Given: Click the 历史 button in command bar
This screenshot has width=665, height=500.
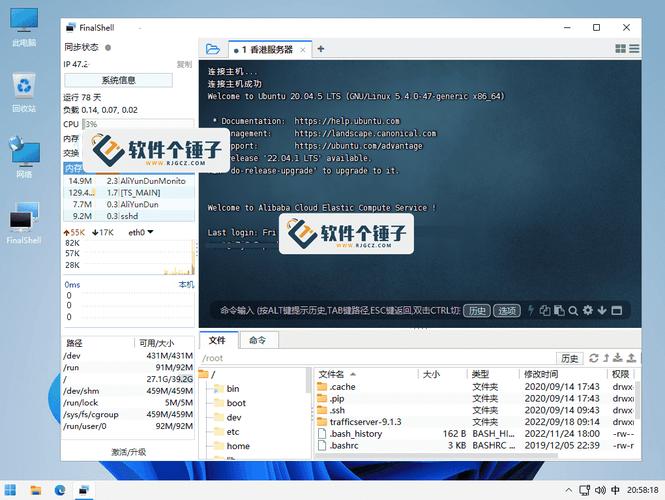Looking at the screenshot, I should (x=477, y=311).
